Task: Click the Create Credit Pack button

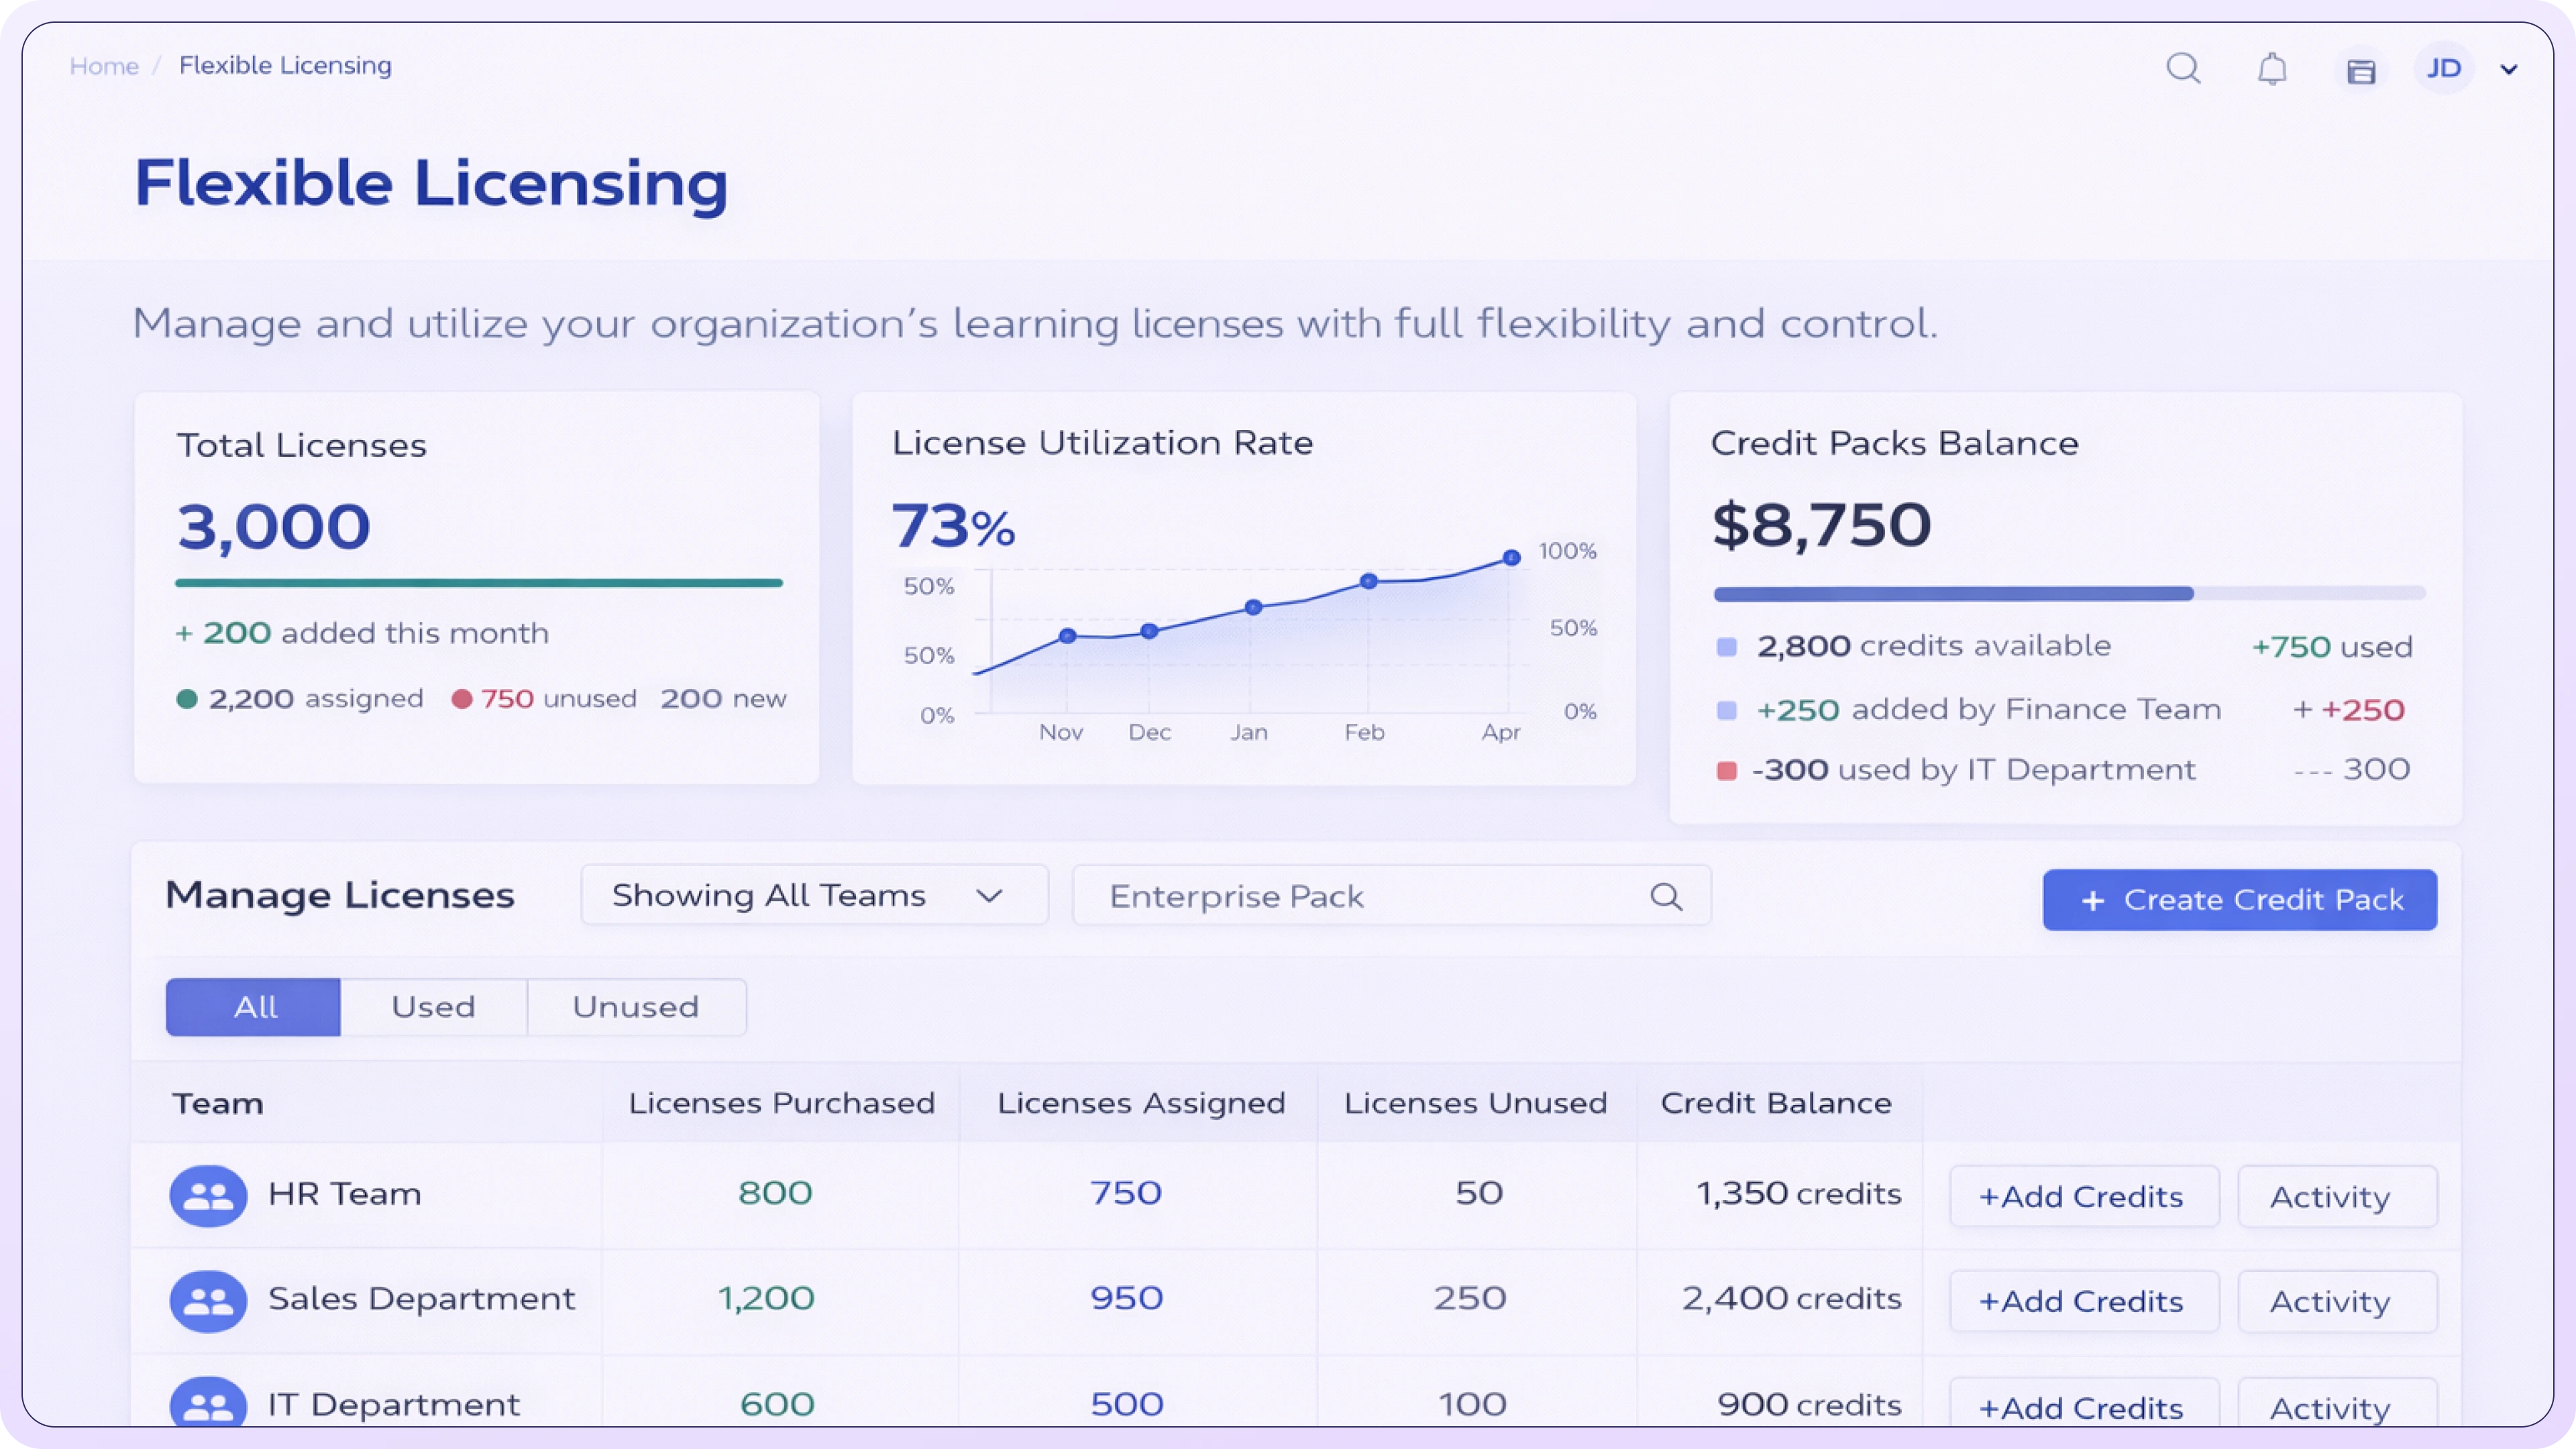Action: coord(2239,899)
